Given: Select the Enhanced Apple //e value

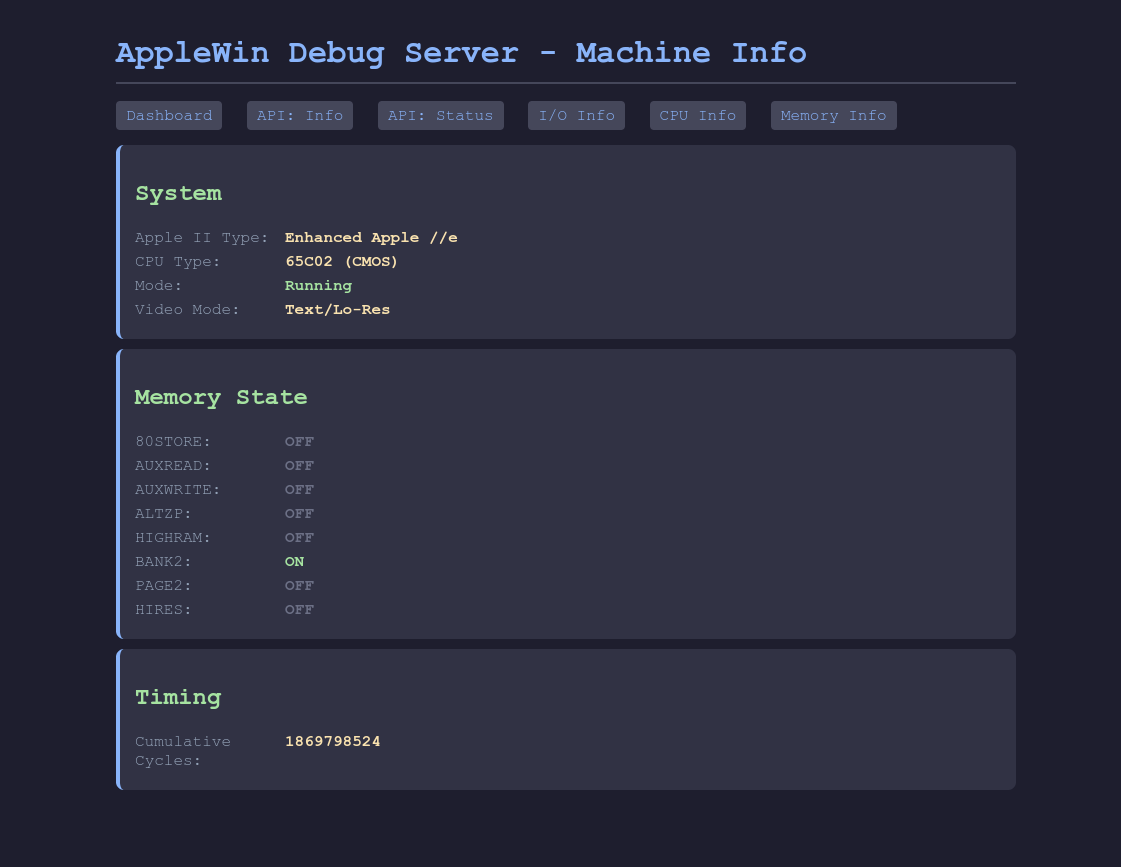Looking at the screenshot, I should [371, 238].
